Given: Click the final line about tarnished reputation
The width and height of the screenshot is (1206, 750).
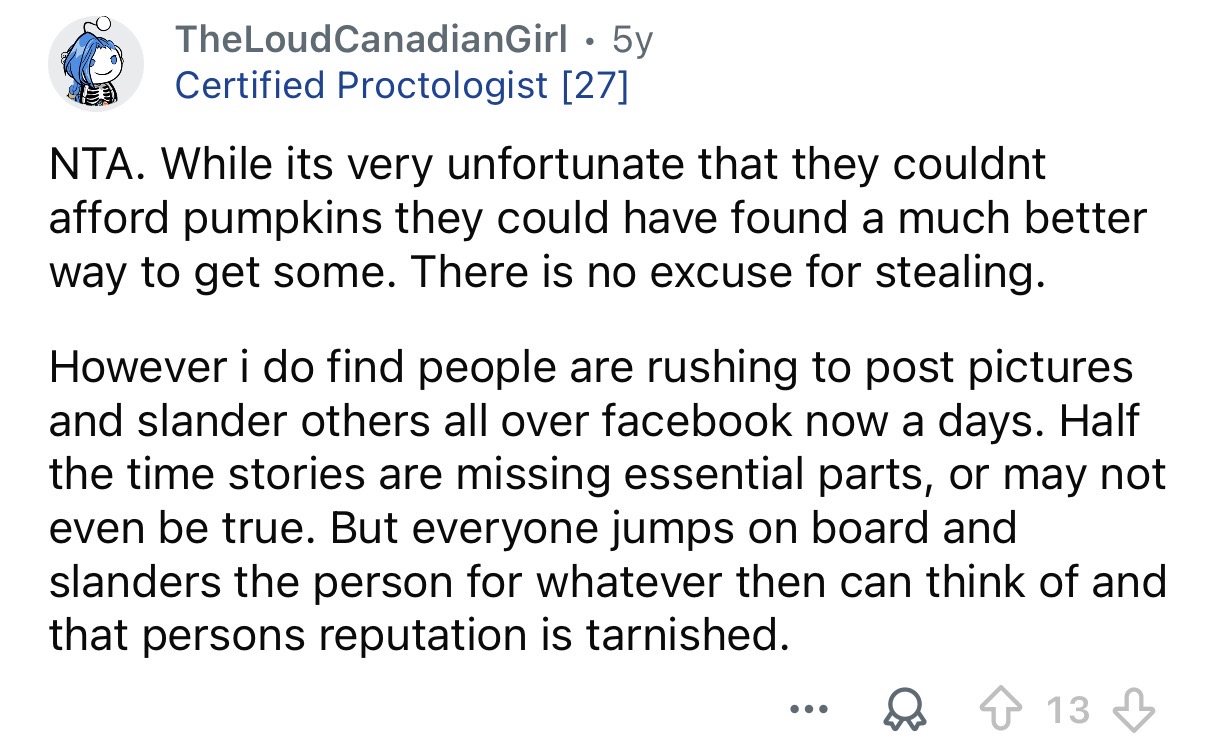Looking at the screenshot, I should [413, 634].
